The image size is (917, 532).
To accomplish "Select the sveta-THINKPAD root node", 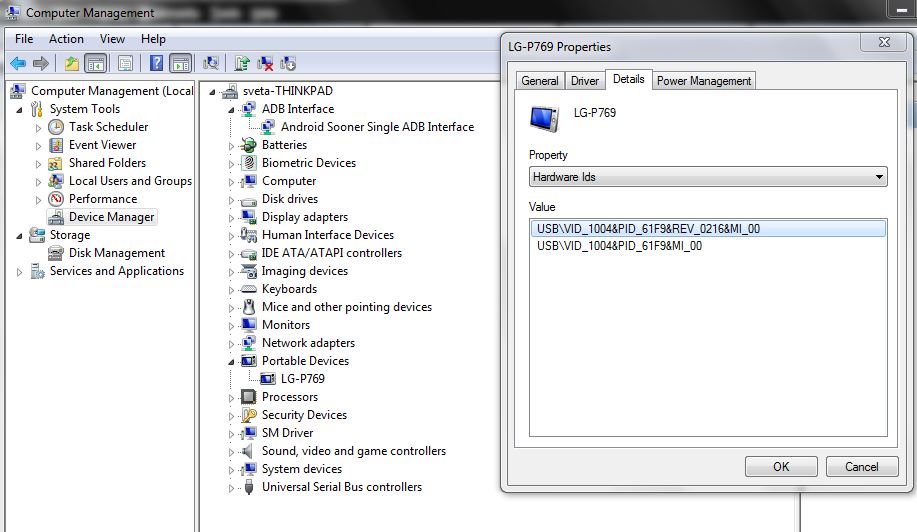I will (x=288, y=91).
